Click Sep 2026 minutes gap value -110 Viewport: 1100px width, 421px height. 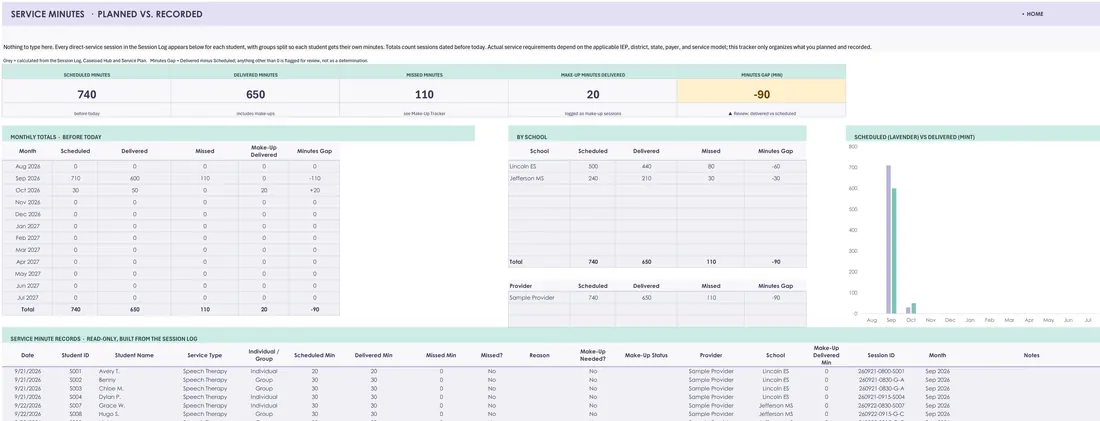click(314, 178)
